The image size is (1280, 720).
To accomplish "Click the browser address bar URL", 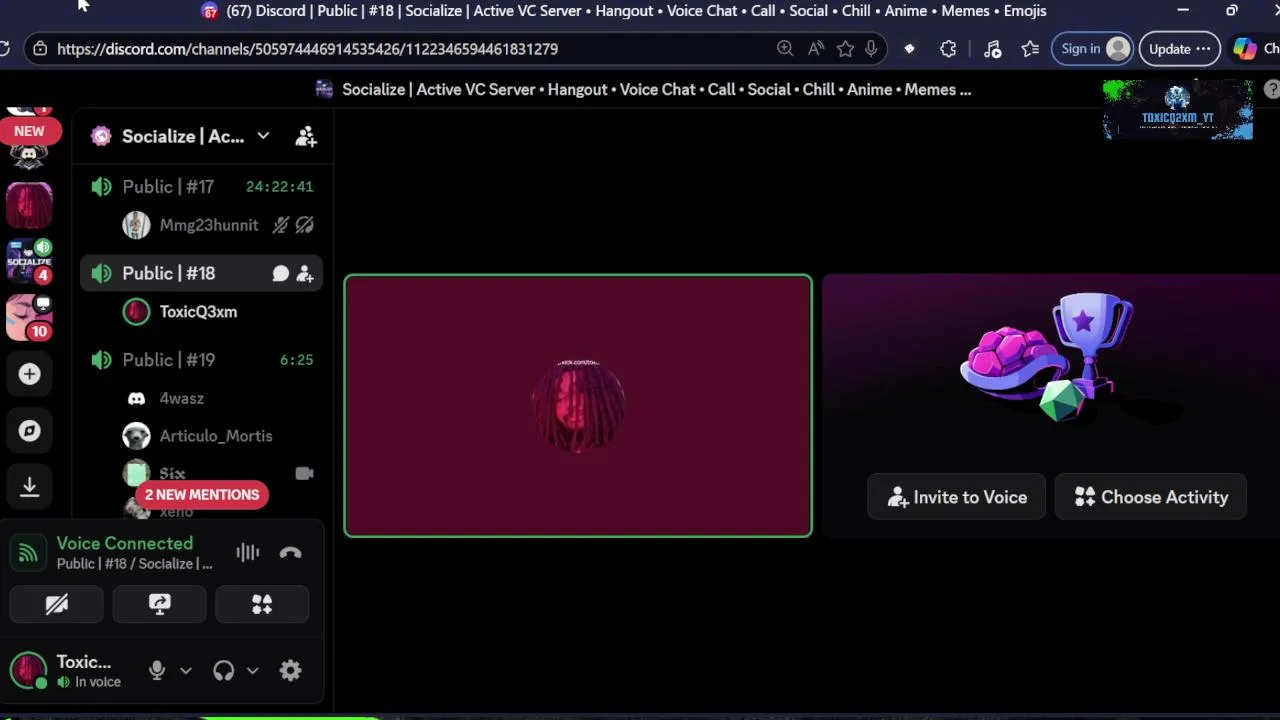I will click(x=308, y=49).
